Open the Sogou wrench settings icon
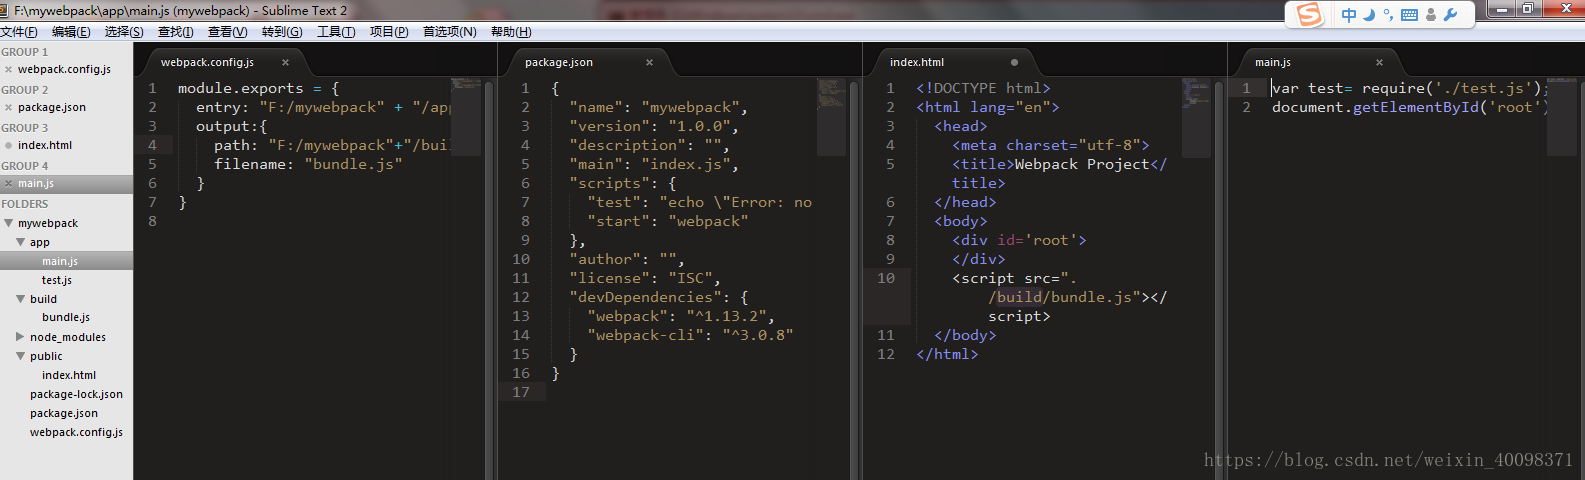The height and width of the screenshot is (480, 1585). point(1451,15)
